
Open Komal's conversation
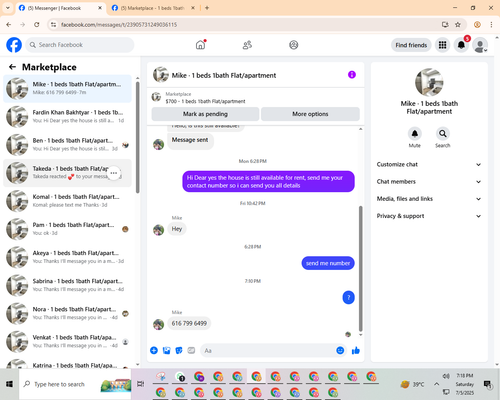coord(67,201)
